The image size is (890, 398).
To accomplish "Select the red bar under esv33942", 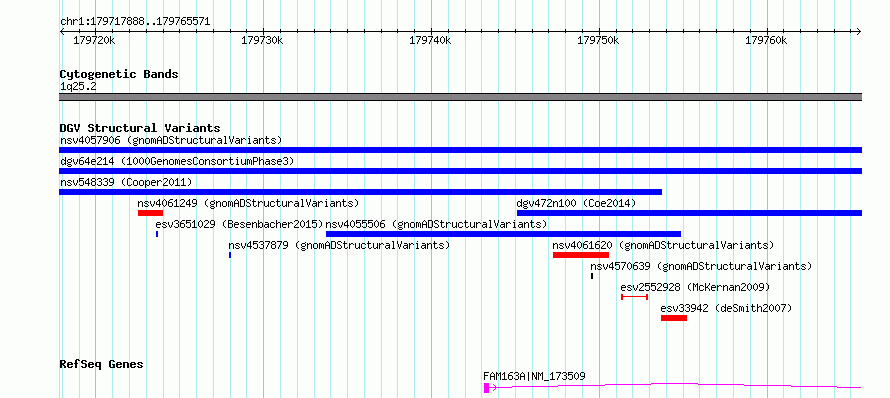I will coord(674,318).
